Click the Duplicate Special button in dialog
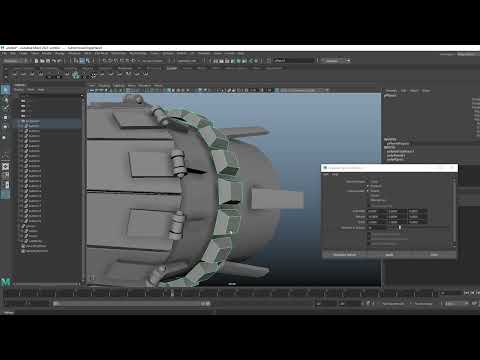Viewport: 480px width, 360px height. pos(345,255)
